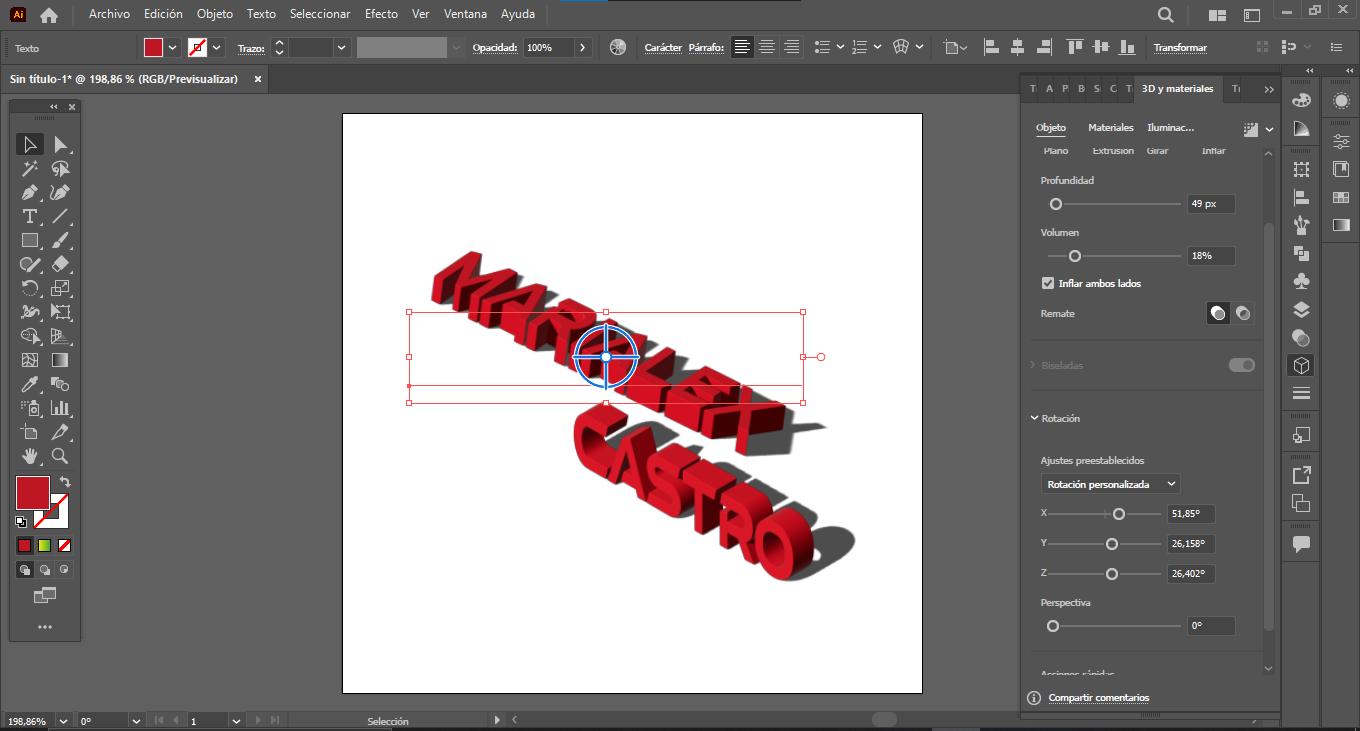Toggle the Inflar ambos lados checkbox
Viewport: 1360px width, 731px height.
point(1048,283)
